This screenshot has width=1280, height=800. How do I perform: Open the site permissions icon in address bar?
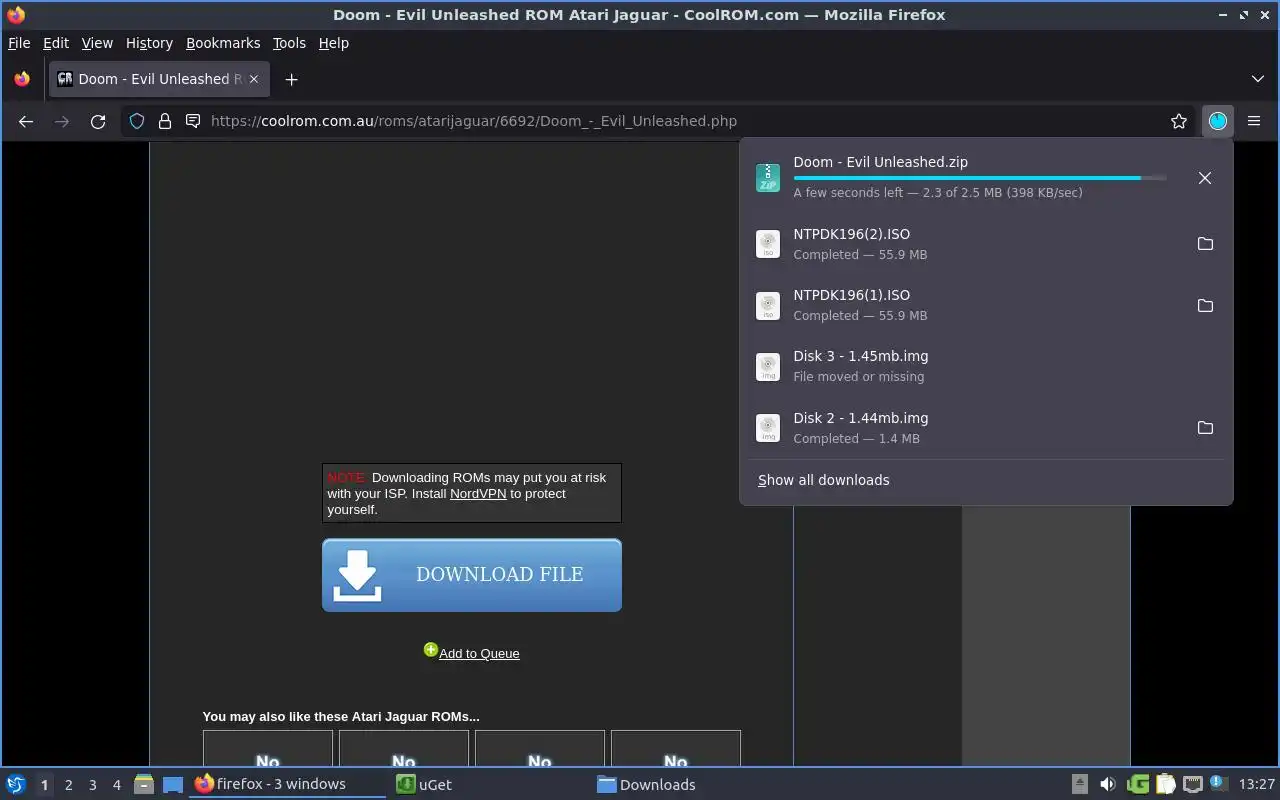click(x=193, y=121)
